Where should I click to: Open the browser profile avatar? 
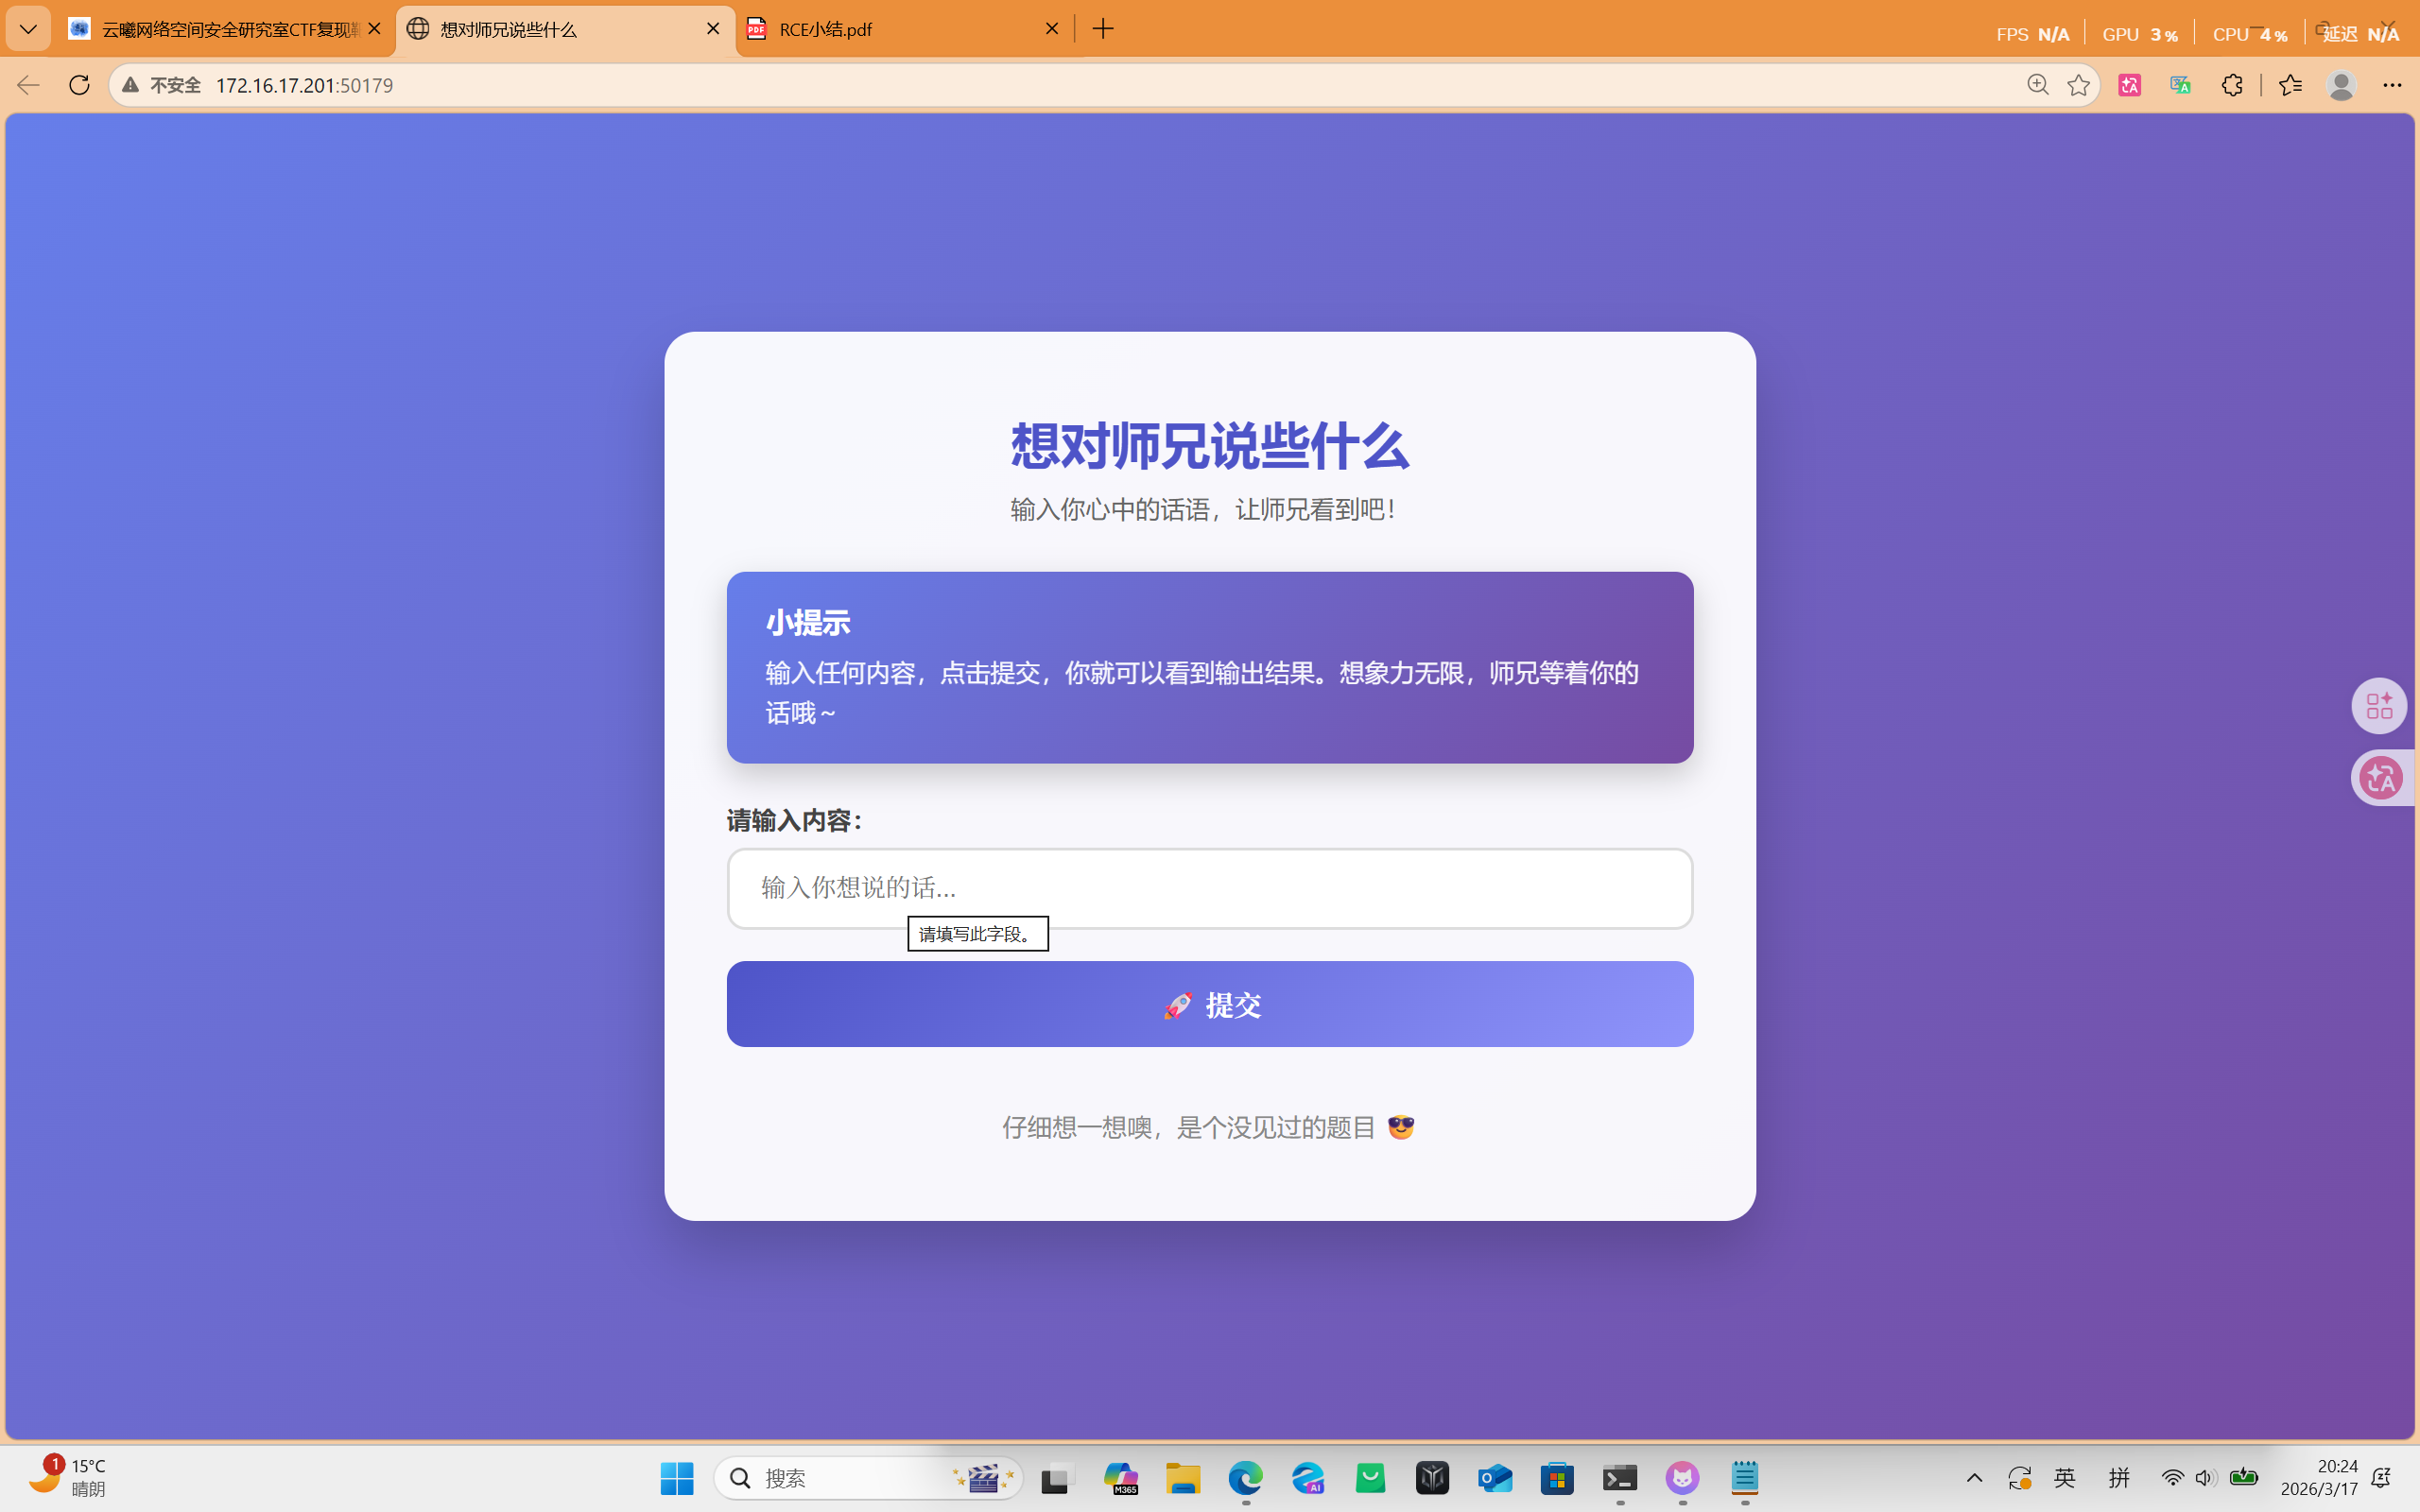(x=2341, y=85)
